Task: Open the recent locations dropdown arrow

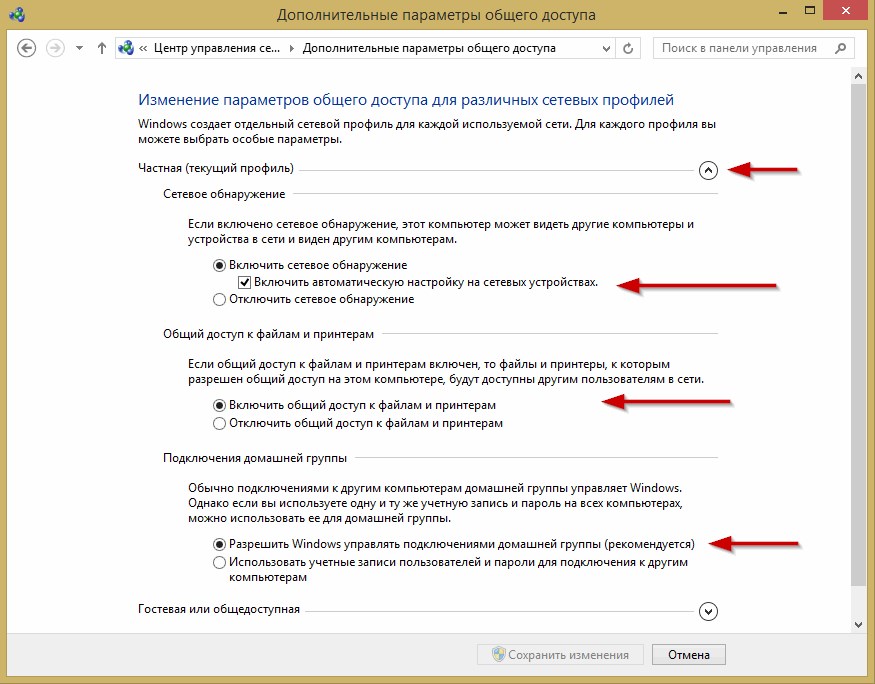Action: pyautogui.click(x=79, y=48)
